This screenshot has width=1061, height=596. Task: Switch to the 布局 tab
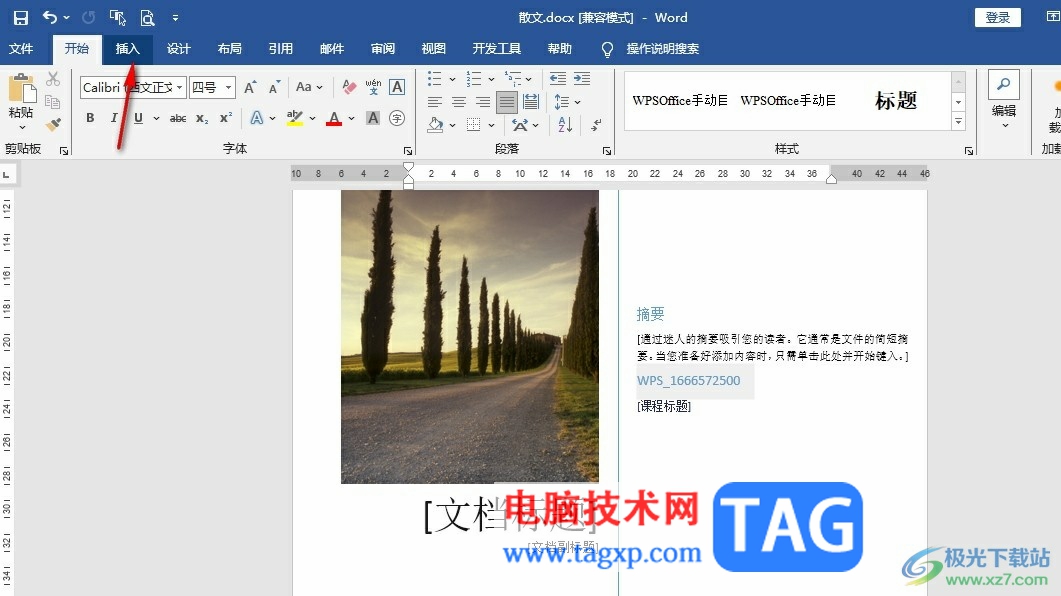pyautogui.click(x=229, y=49)
